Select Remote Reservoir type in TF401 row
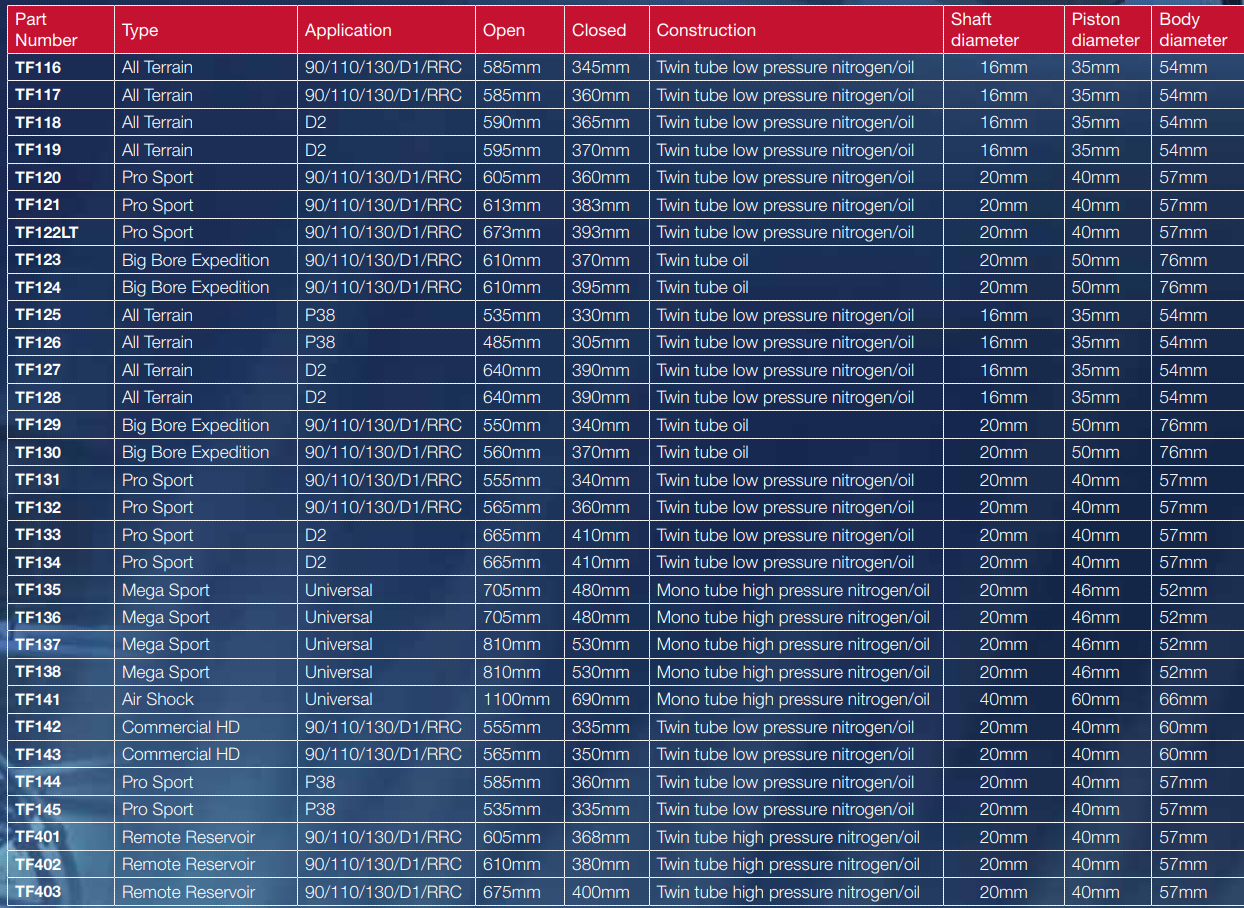This screenshot has width=1244, height=908. (x=188, y=838)
